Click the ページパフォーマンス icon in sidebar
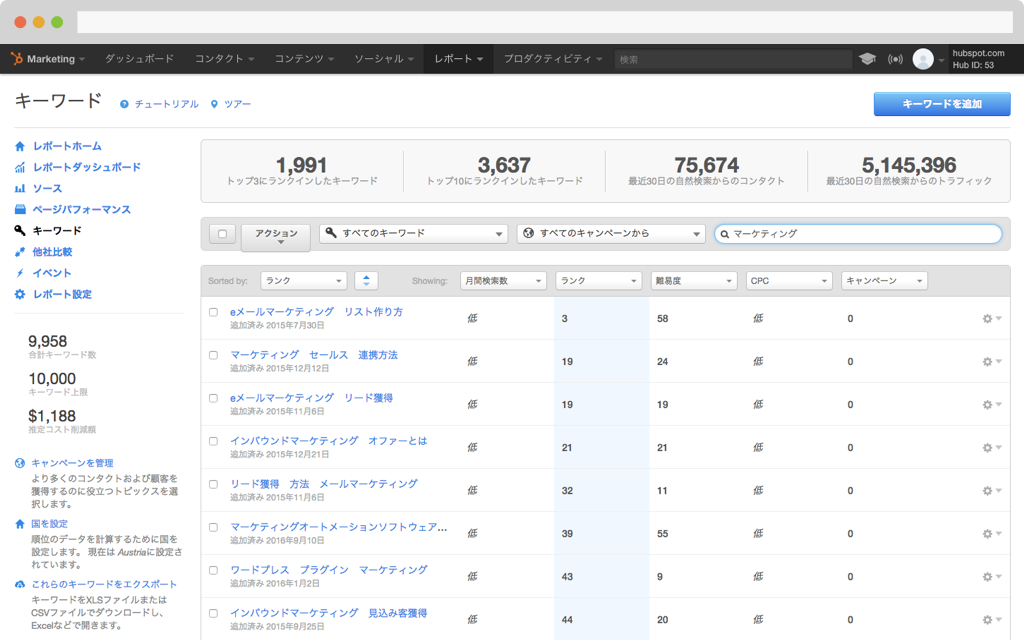 point(20,210)
